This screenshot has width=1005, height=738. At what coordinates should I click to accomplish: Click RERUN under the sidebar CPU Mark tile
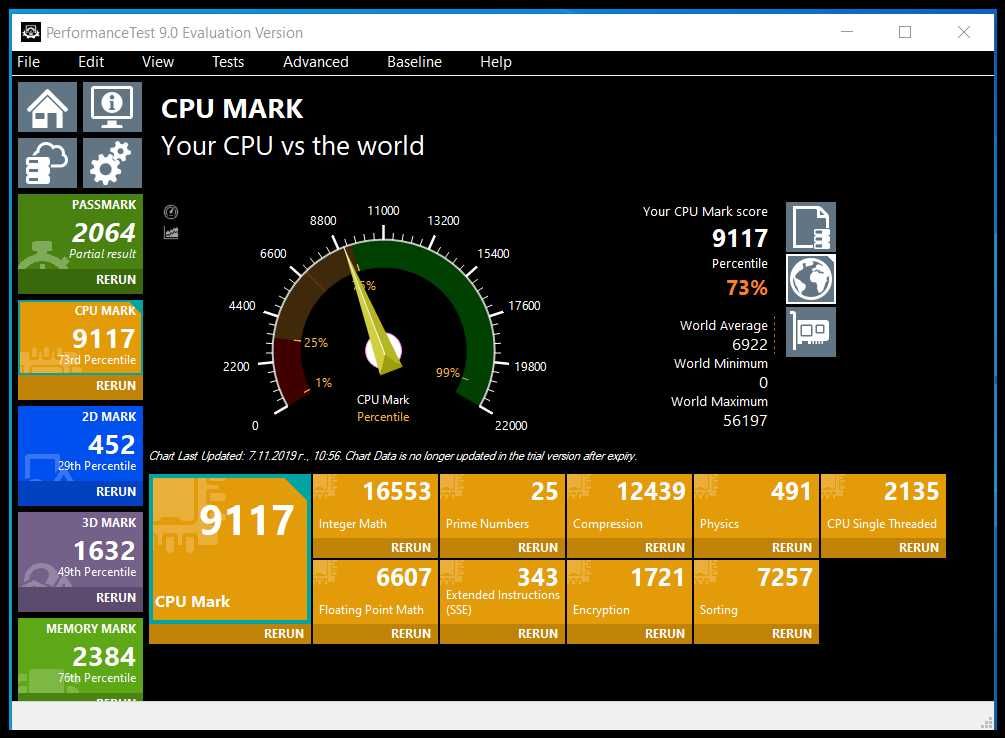116,385
